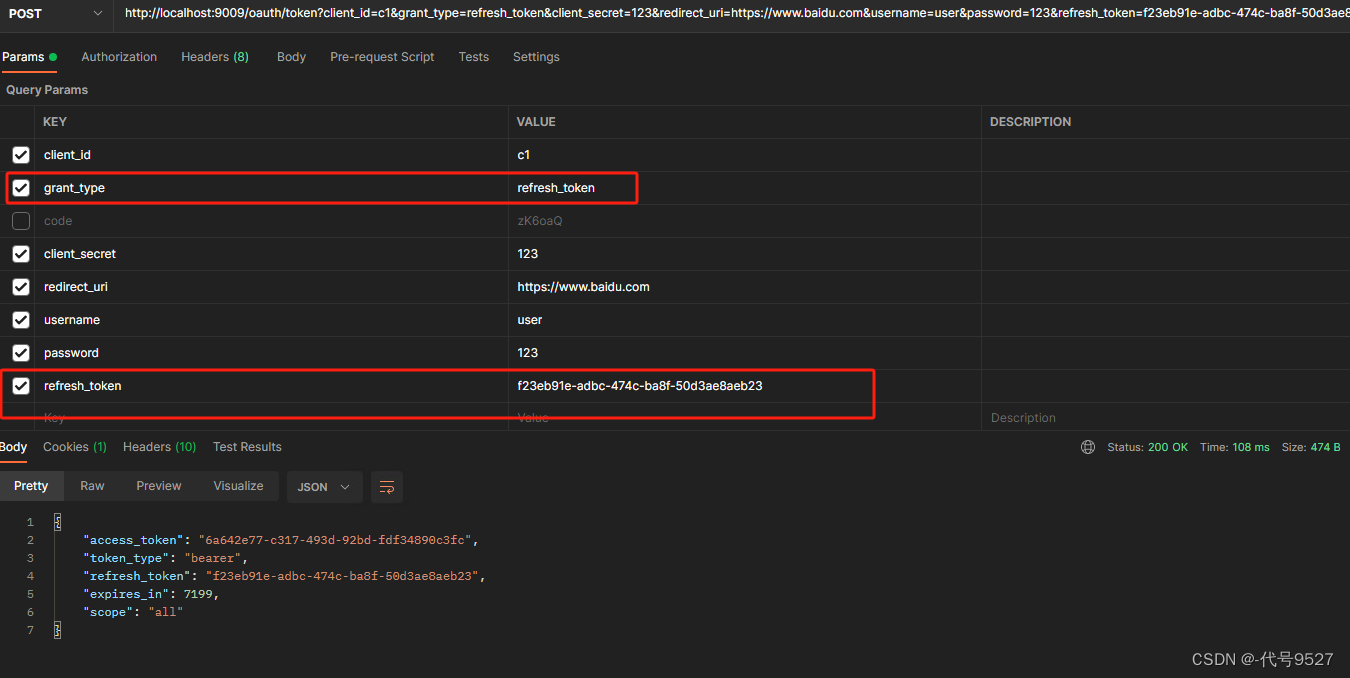
Task: Switch to the Authorization tab
Action: point(119,57)
